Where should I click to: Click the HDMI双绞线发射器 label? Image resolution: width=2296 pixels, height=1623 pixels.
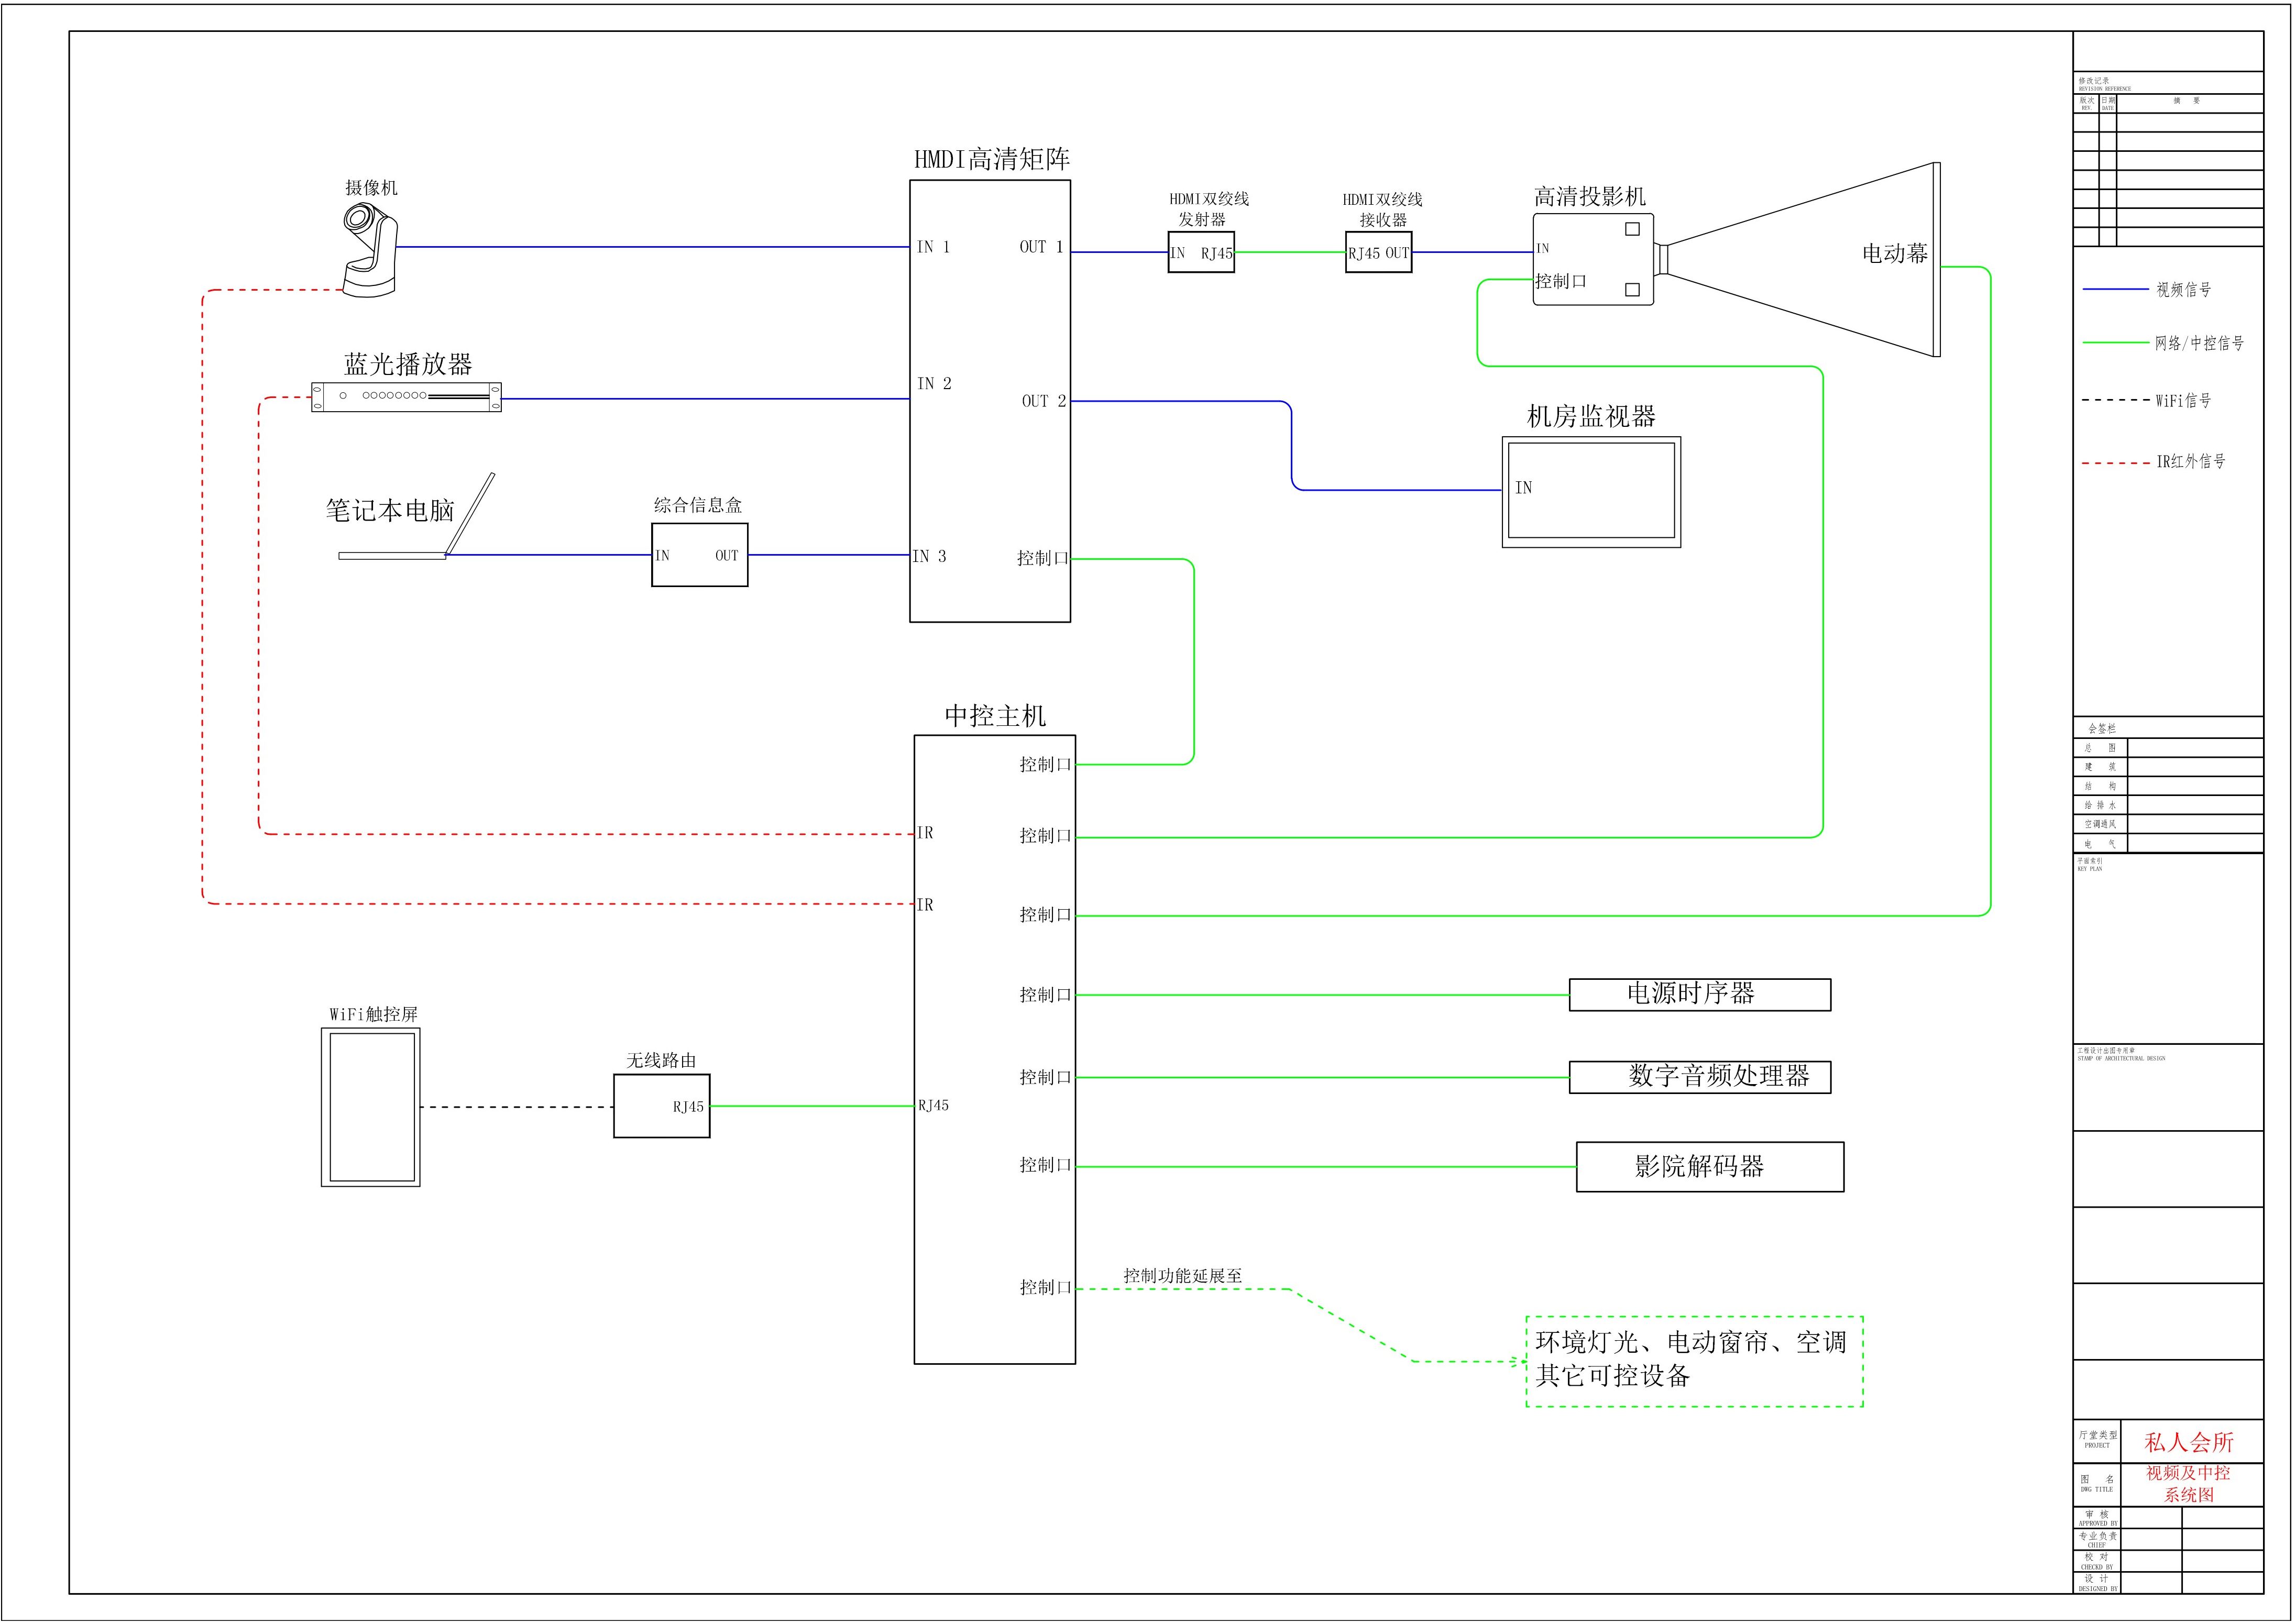(1208, 209)
